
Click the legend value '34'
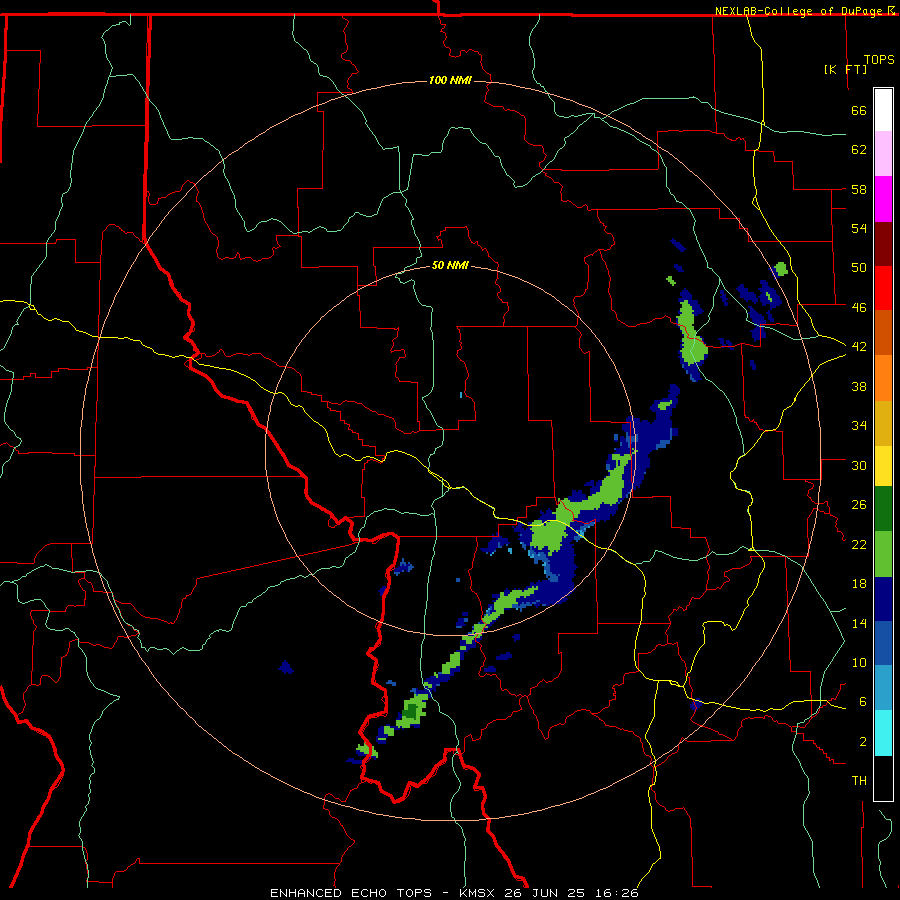859,426
